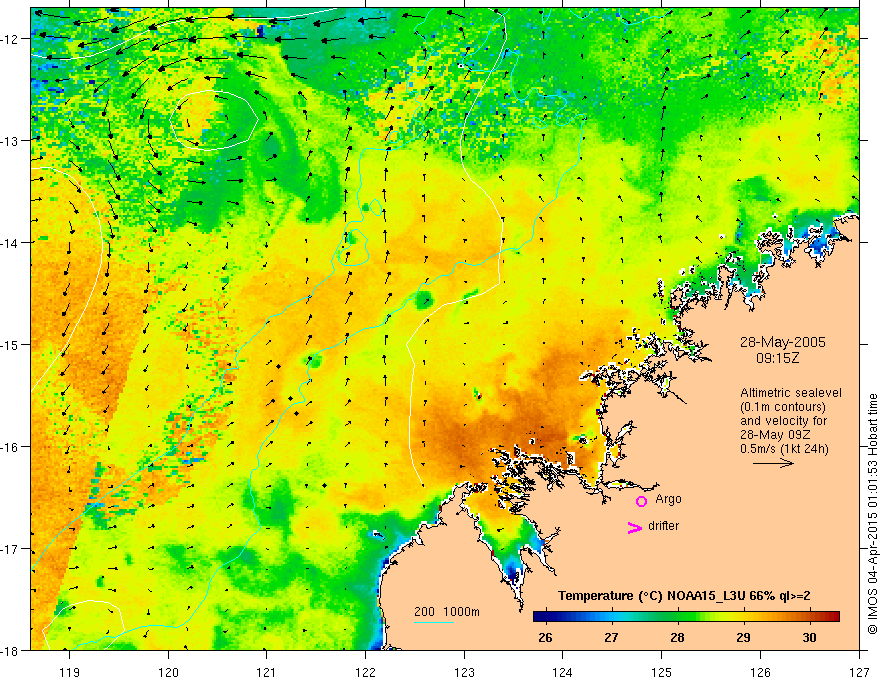Image resolution: width=880 pixels, height=680 pixels.
Task: Click the velocity scale reference arrow
Action: pyautogui.click(x=773, y=463)
